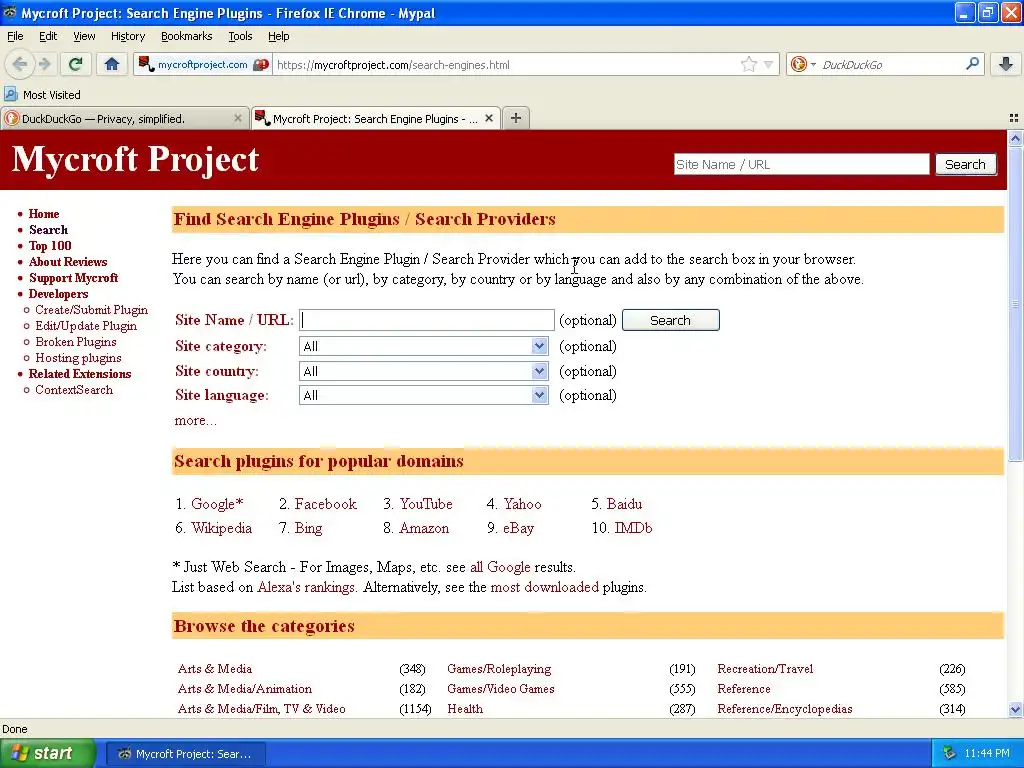1024x768 pixels.
Task: Click the search magnifier in DuckDuckGo box
Action: pos(972,64)
